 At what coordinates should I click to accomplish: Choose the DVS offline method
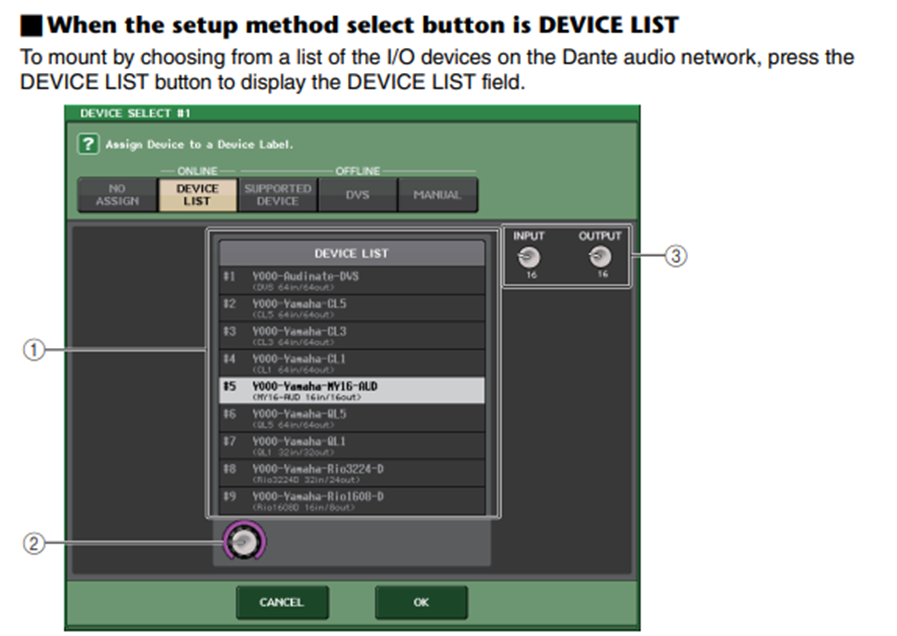point(356,194)
